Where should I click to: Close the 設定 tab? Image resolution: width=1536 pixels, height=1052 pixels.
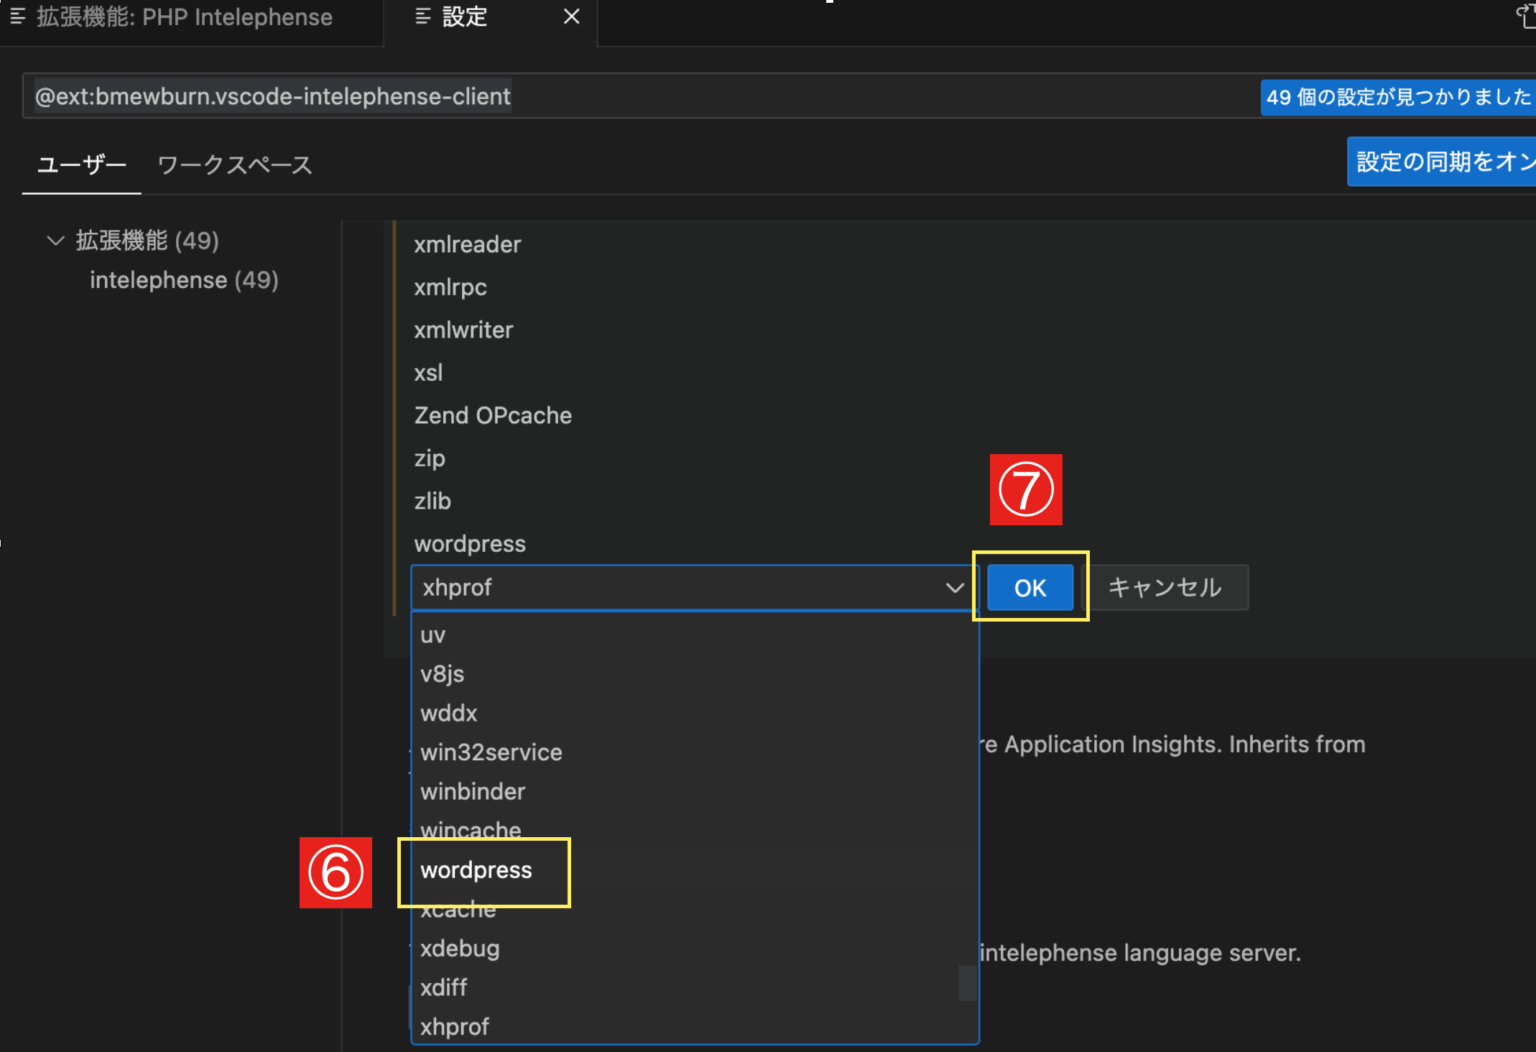pyautogui.click(x=570, y=16)
